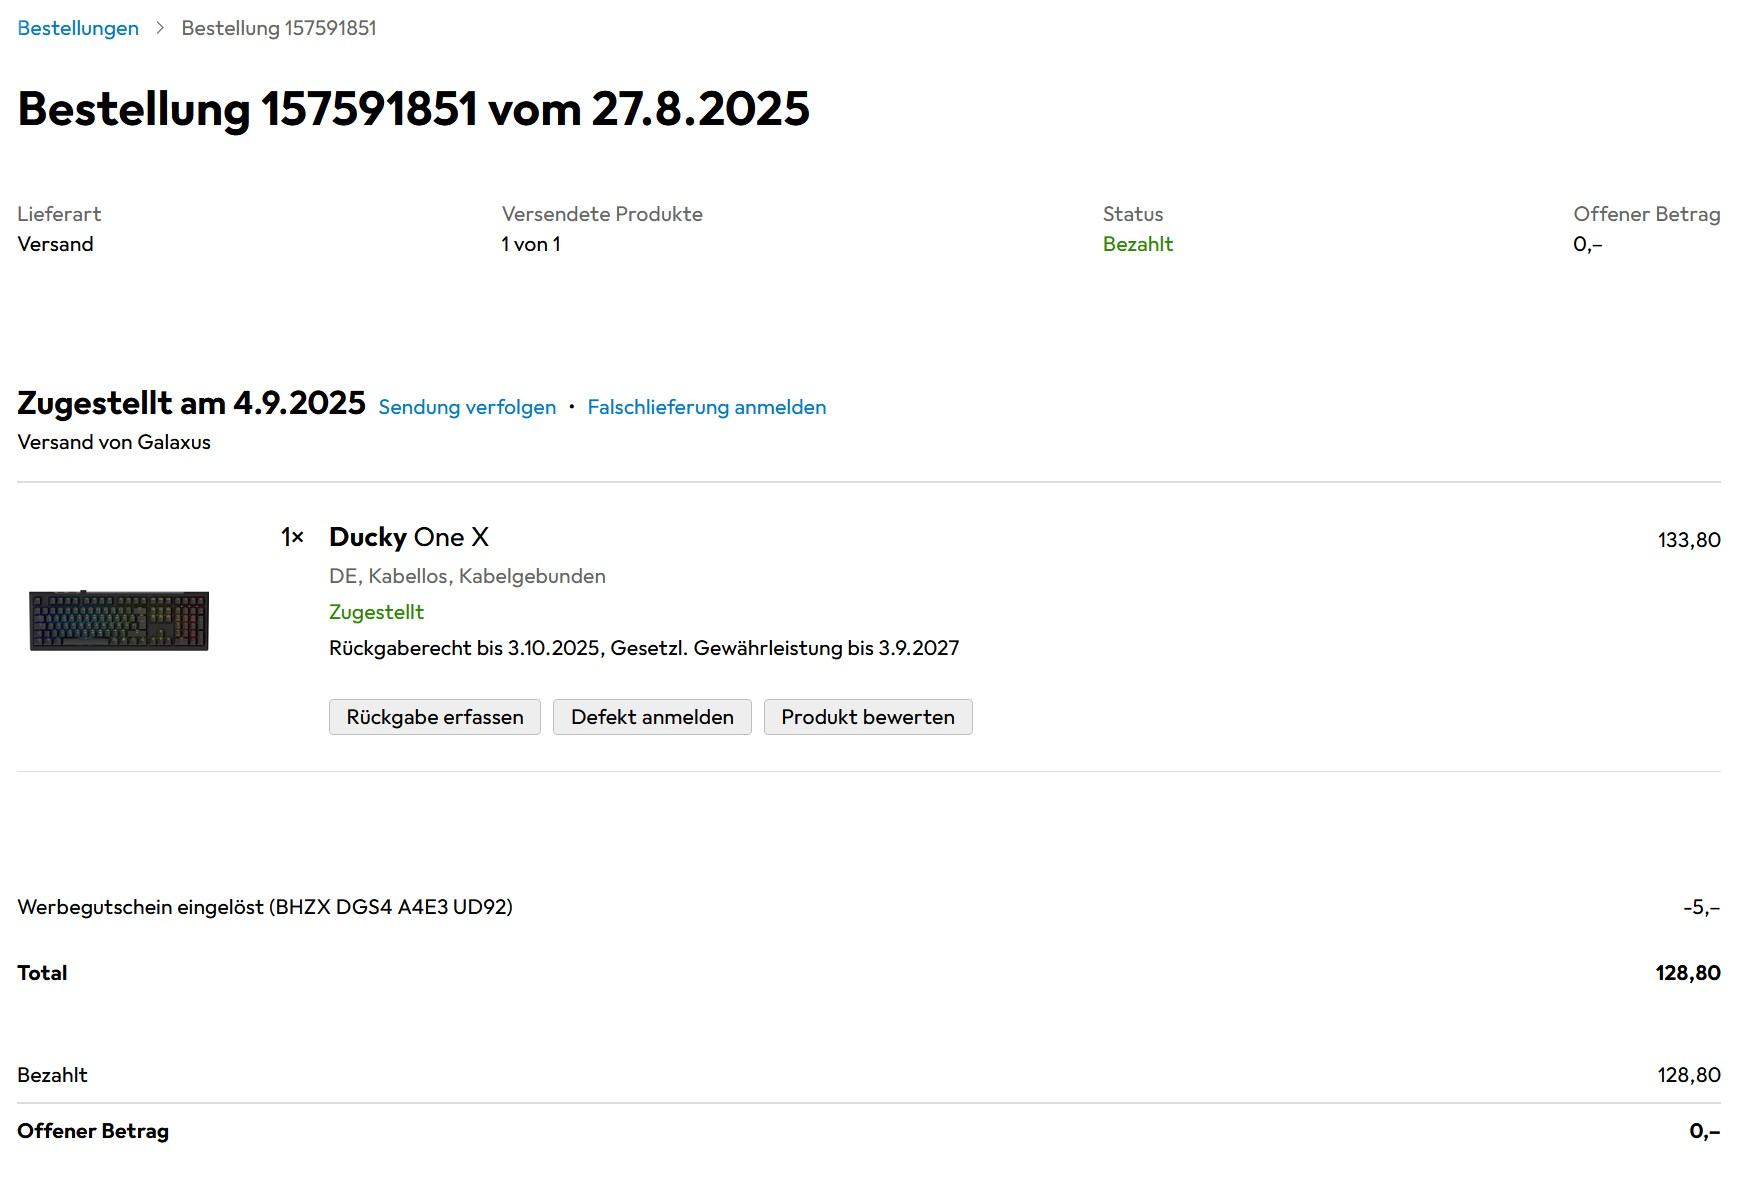Open the Ducky One X product title
The height and width of the screenshot is (1177, 1753).
pos(408,537)
